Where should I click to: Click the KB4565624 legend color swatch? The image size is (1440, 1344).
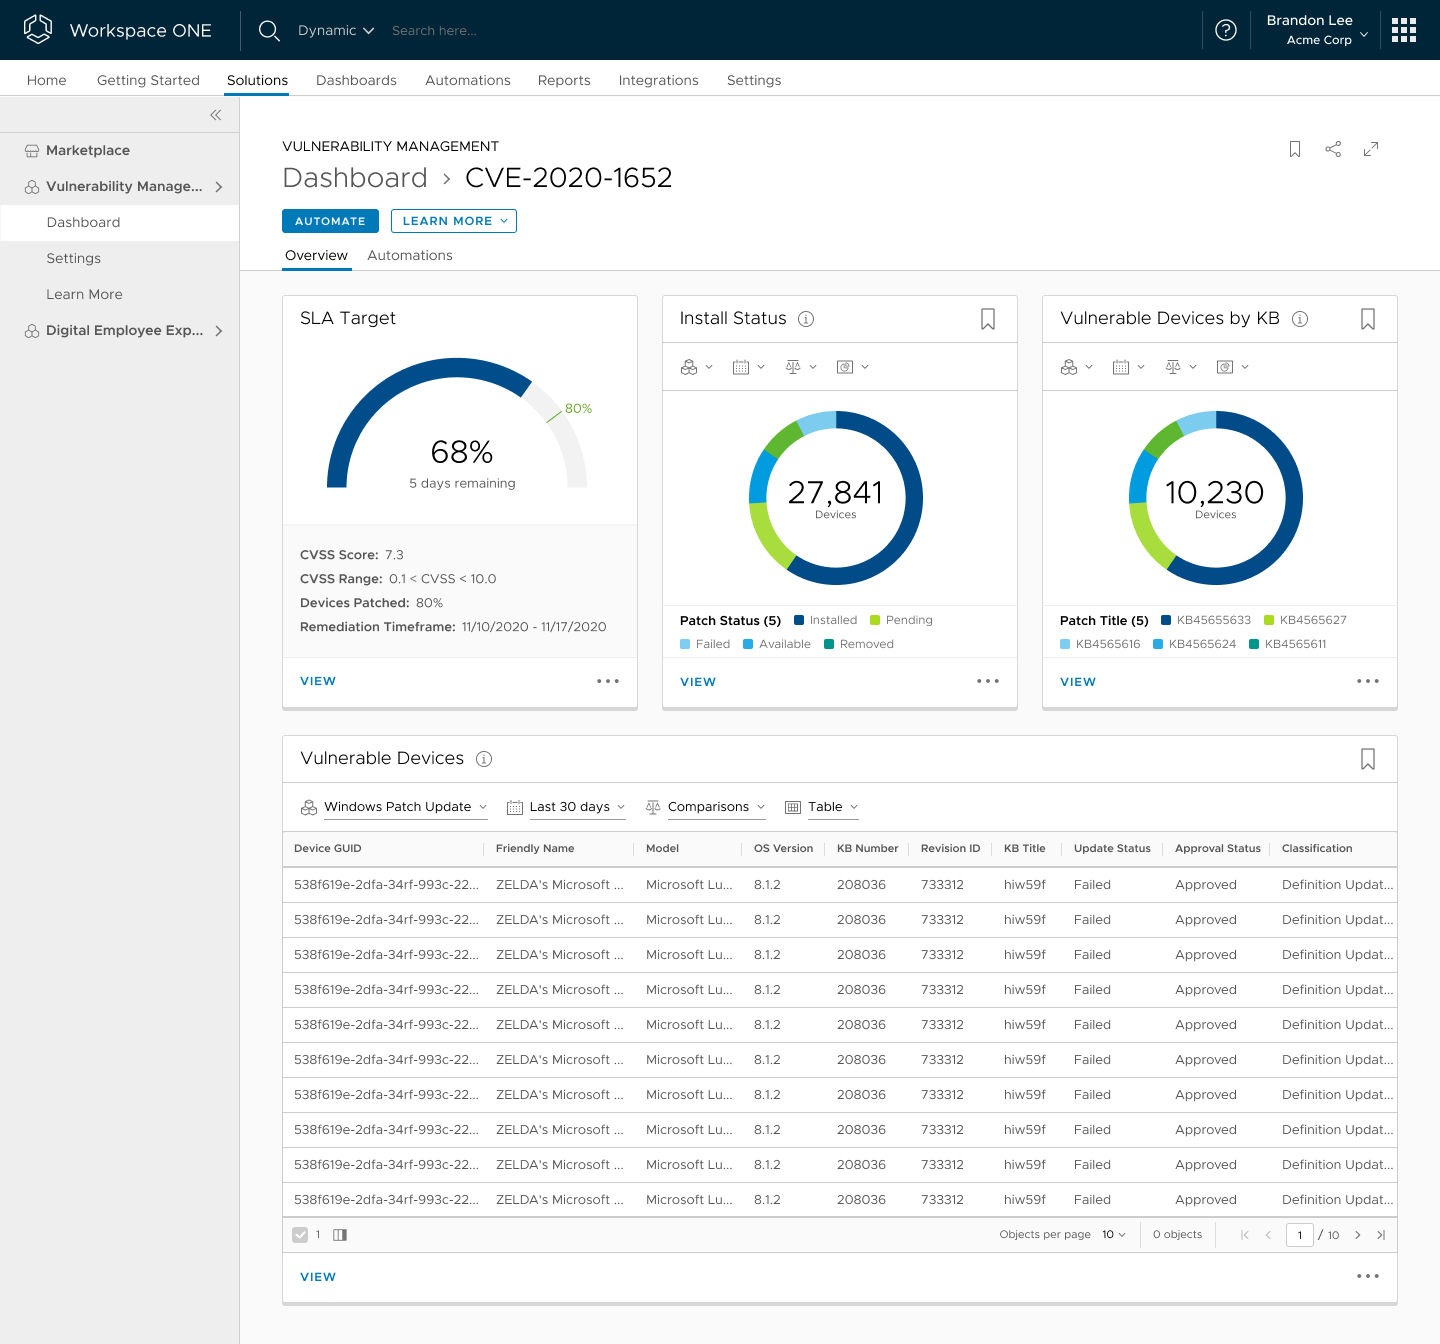(x=1158, y=644)
